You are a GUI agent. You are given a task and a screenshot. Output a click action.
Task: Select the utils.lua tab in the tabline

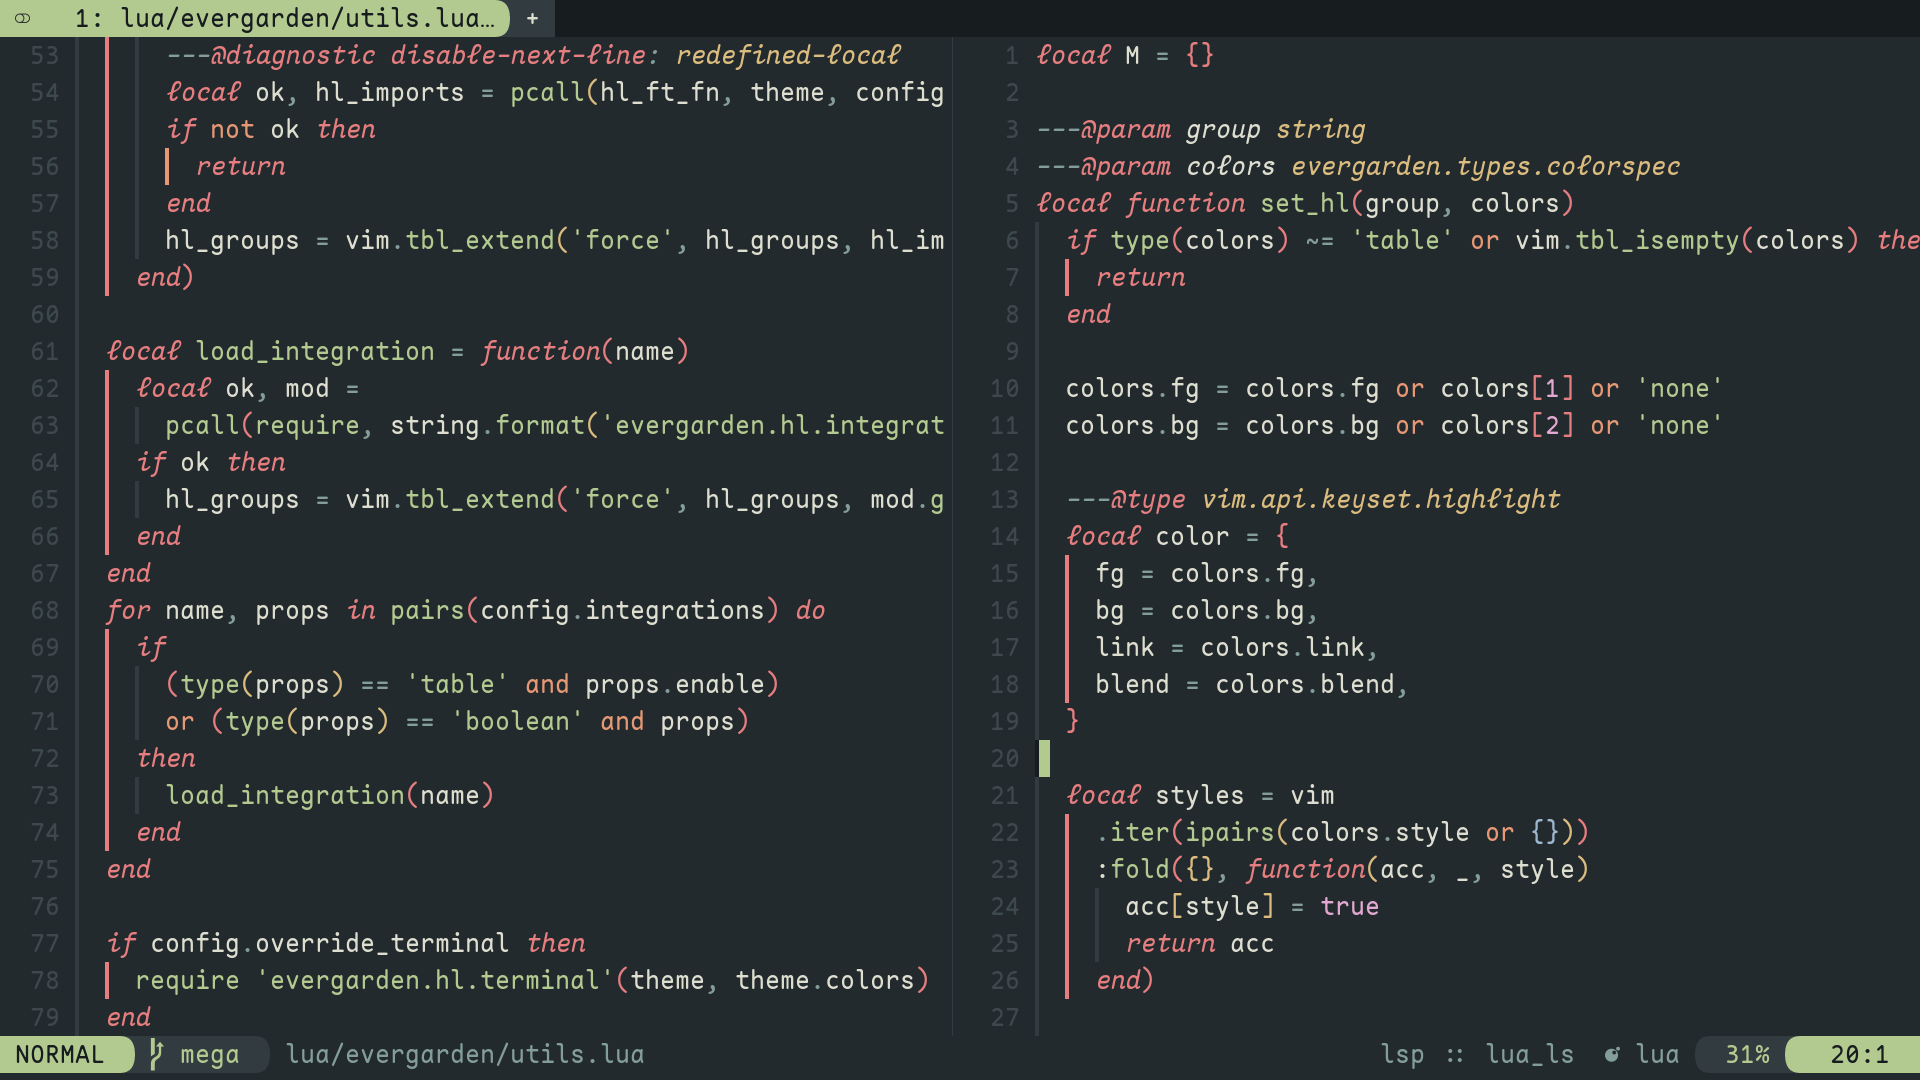255,18
